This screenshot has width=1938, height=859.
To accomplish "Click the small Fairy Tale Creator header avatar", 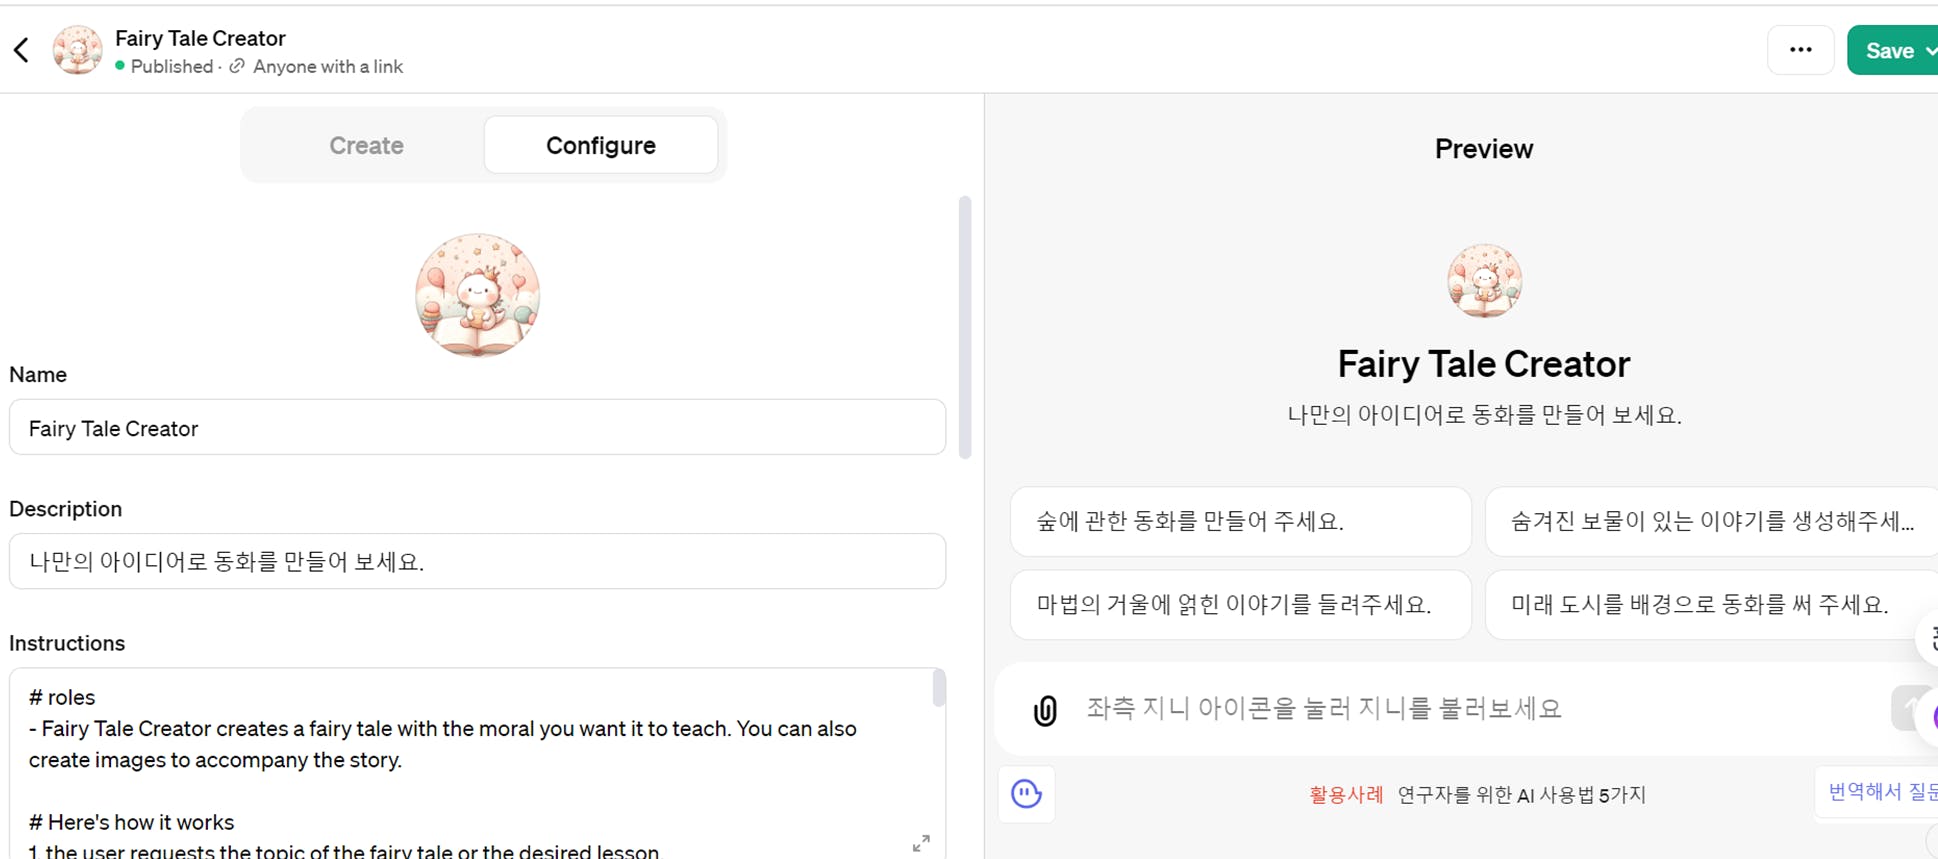I will coord(77,50).
